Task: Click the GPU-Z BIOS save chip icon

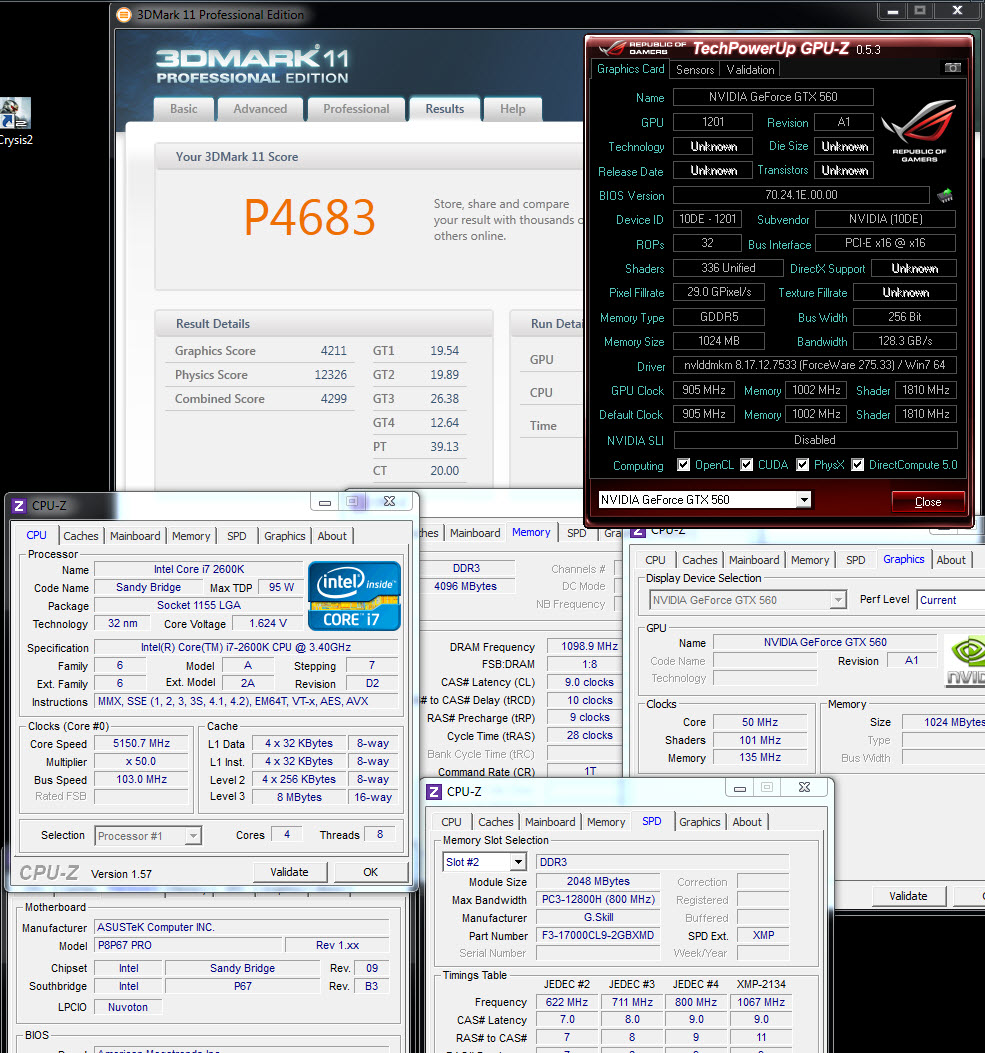Action: coord(945,195)
